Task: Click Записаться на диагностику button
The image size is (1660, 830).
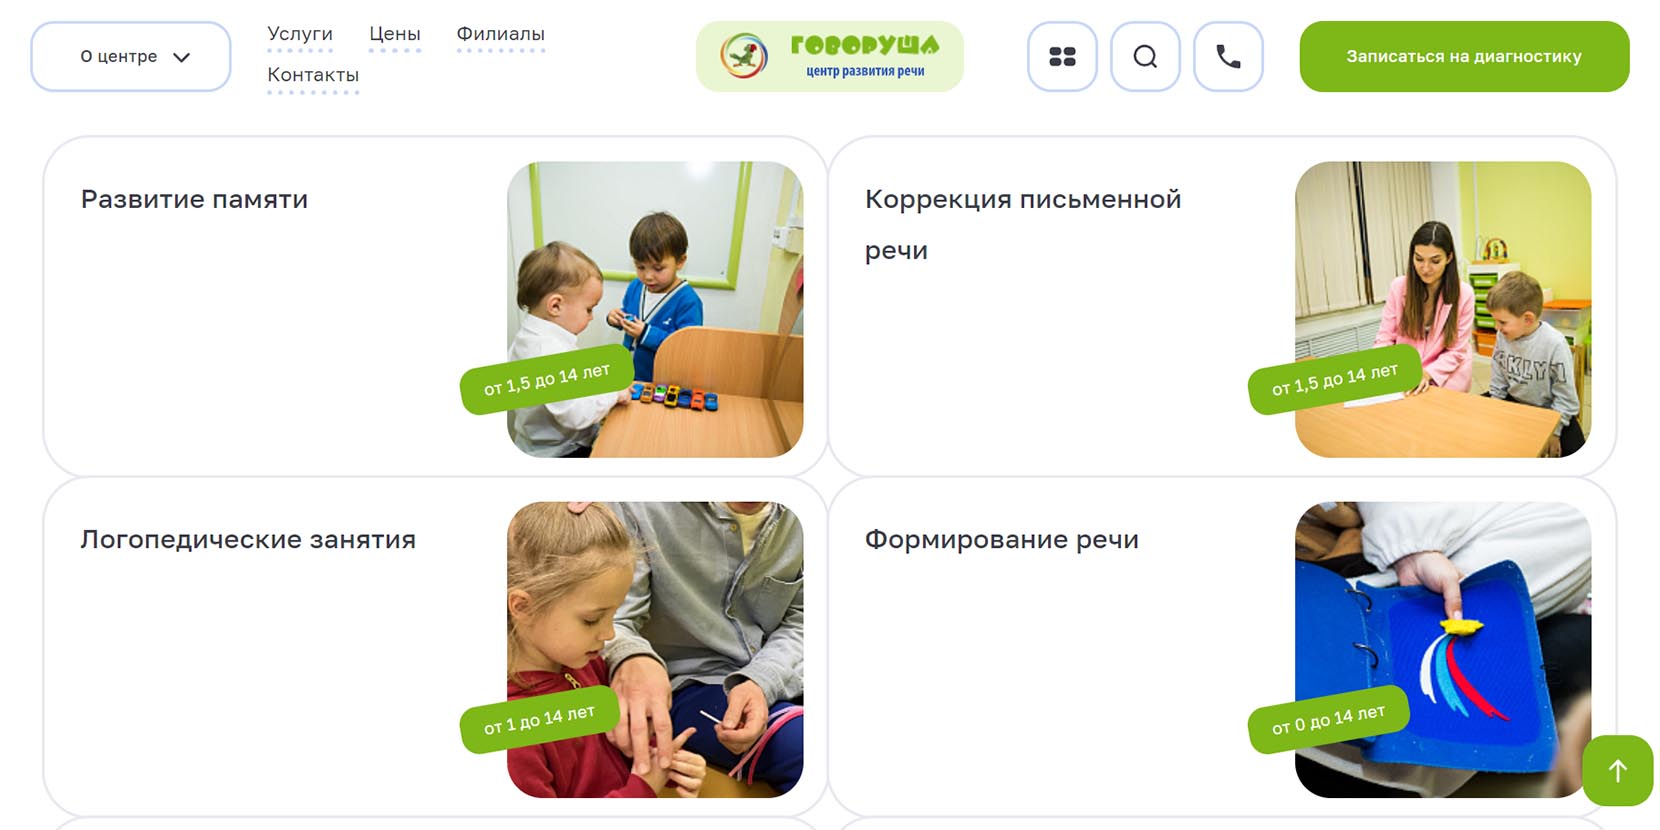Action: point(1464,57)
